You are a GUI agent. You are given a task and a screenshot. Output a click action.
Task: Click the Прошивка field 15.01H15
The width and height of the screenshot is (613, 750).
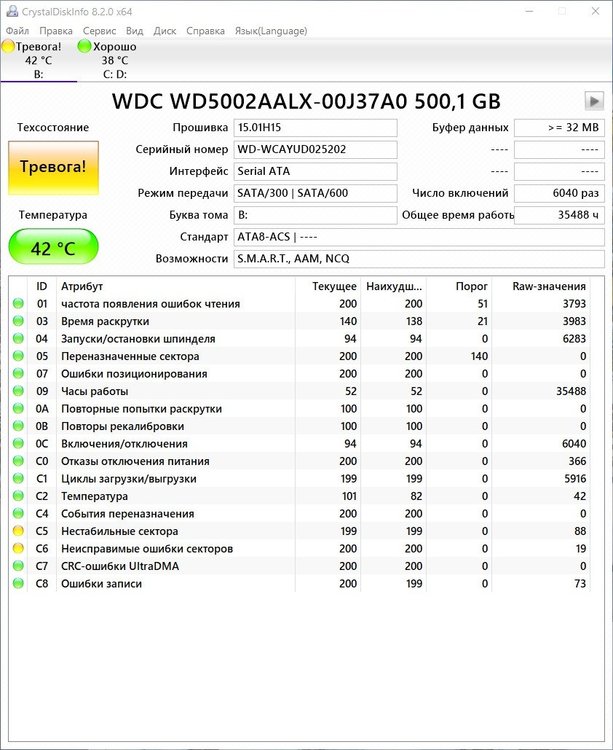pos(315,127)
